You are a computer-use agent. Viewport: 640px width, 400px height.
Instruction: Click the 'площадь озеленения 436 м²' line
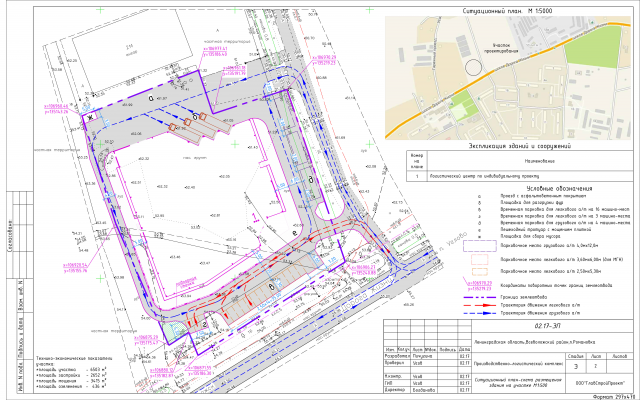(71, 386)
